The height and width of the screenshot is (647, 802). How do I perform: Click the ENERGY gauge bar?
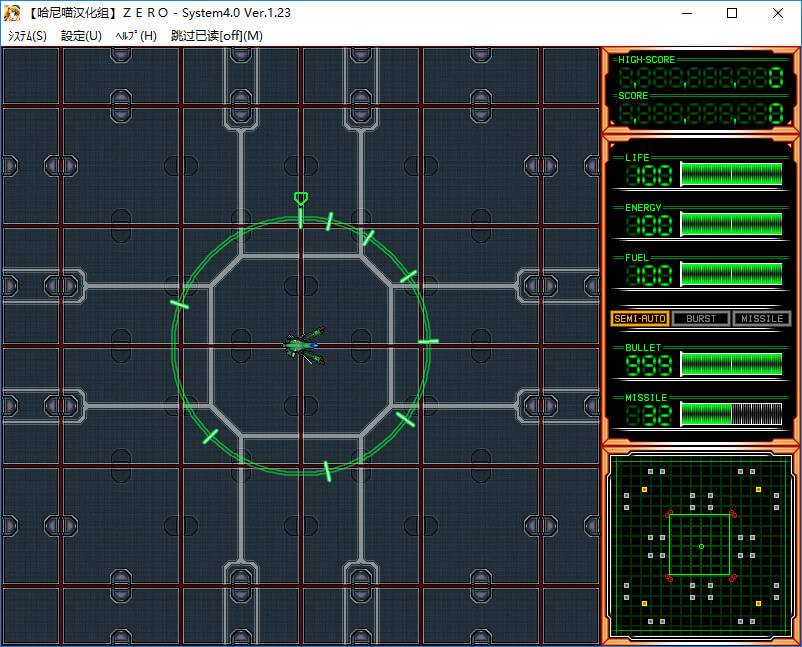pos(731,224)
